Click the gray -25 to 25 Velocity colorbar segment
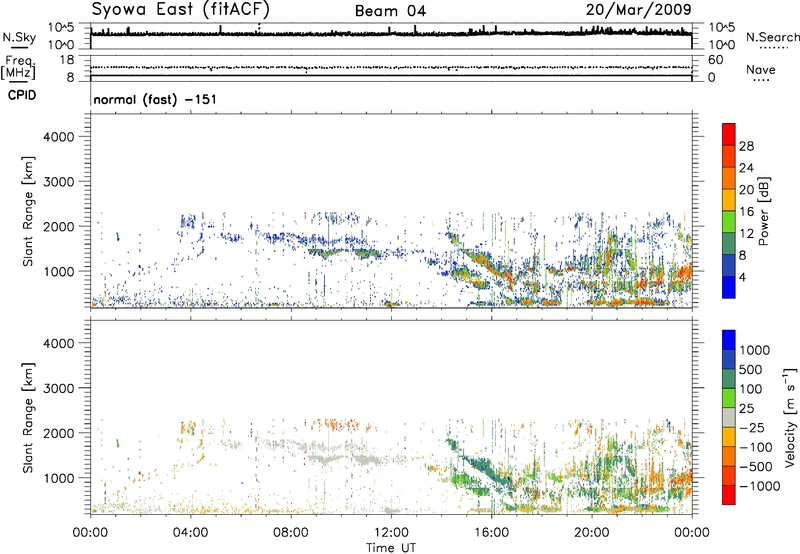Screen dimensions: 800x554 [x=729, y=417]
